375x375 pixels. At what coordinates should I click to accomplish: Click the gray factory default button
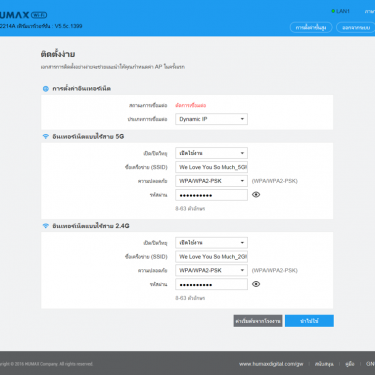coord(258,321)
